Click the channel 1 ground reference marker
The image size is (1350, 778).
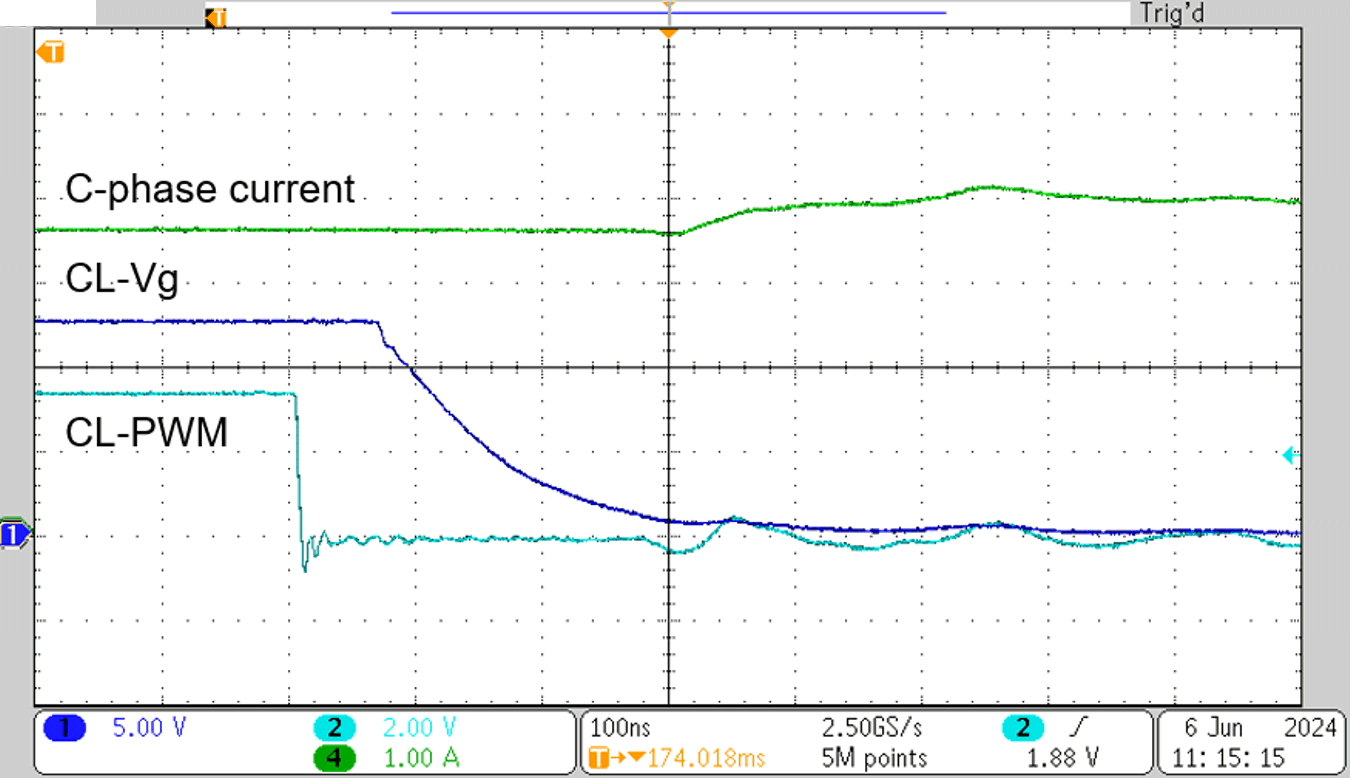[15, 535]
